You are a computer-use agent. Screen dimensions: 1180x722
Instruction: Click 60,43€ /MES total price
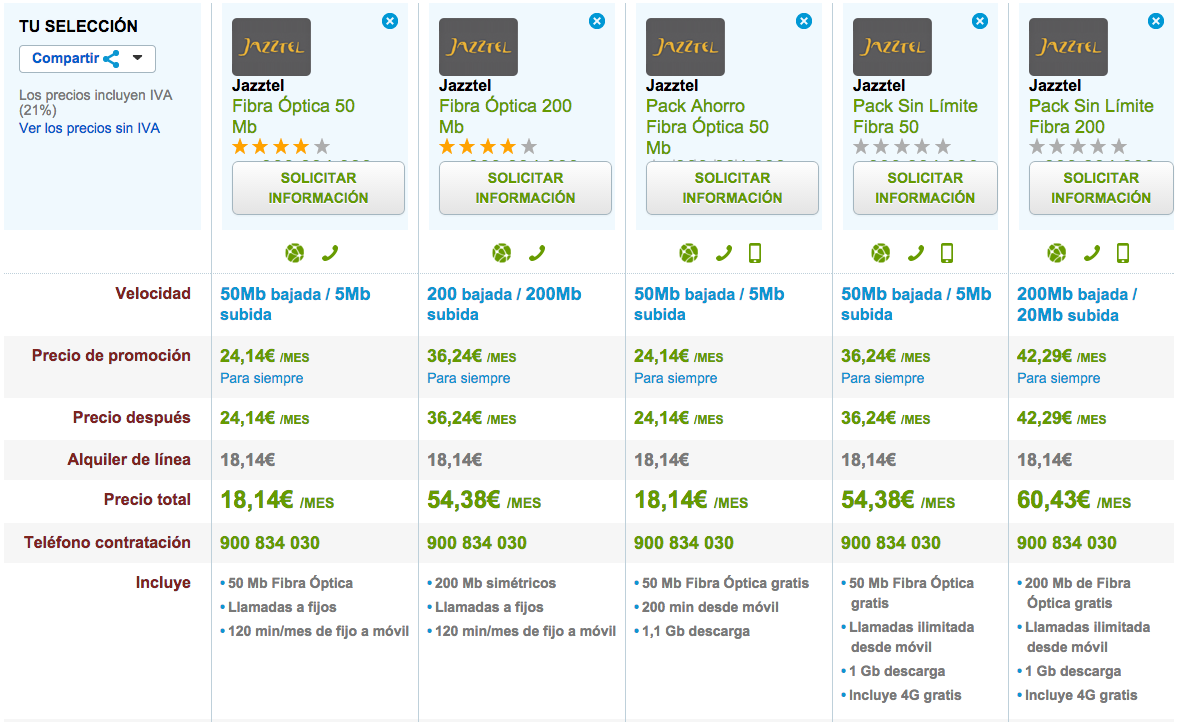pos(1074,500)
